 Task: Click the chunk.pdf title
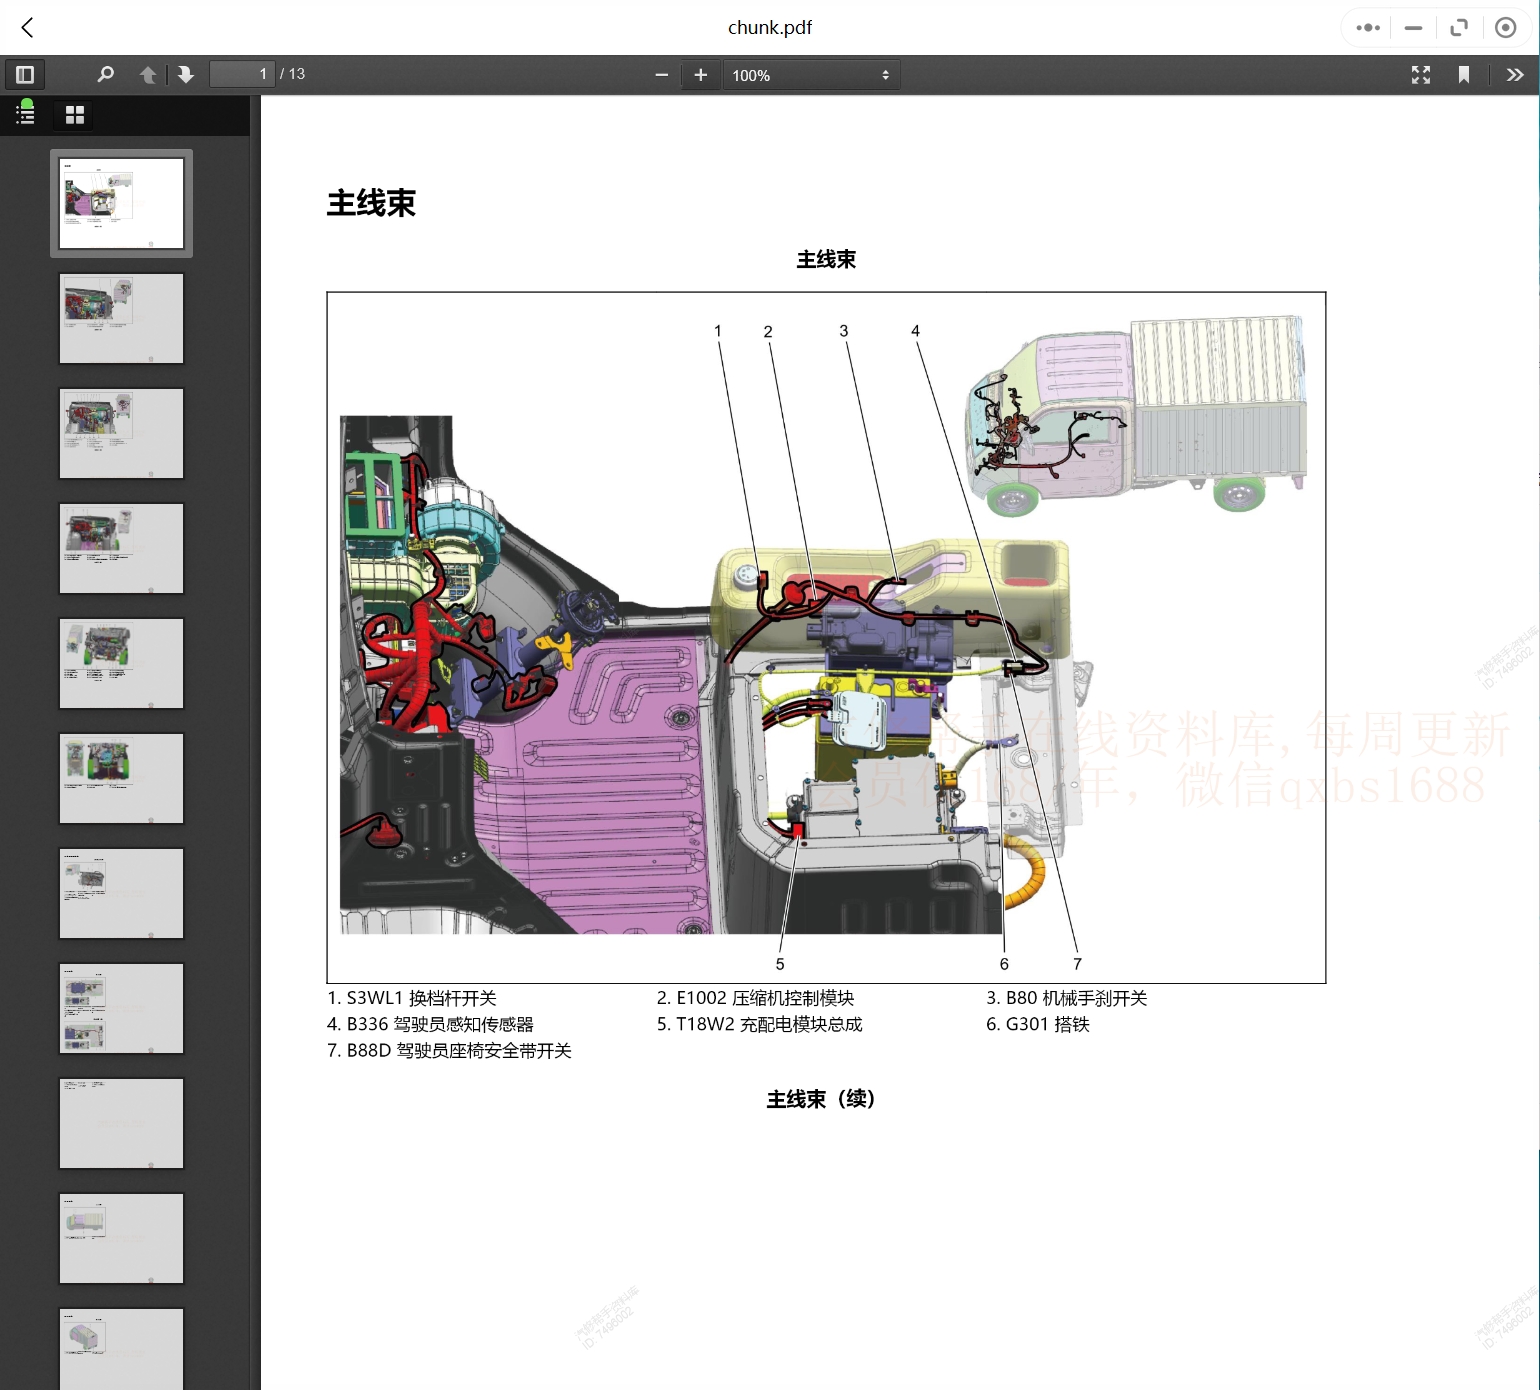click(770, 27)
